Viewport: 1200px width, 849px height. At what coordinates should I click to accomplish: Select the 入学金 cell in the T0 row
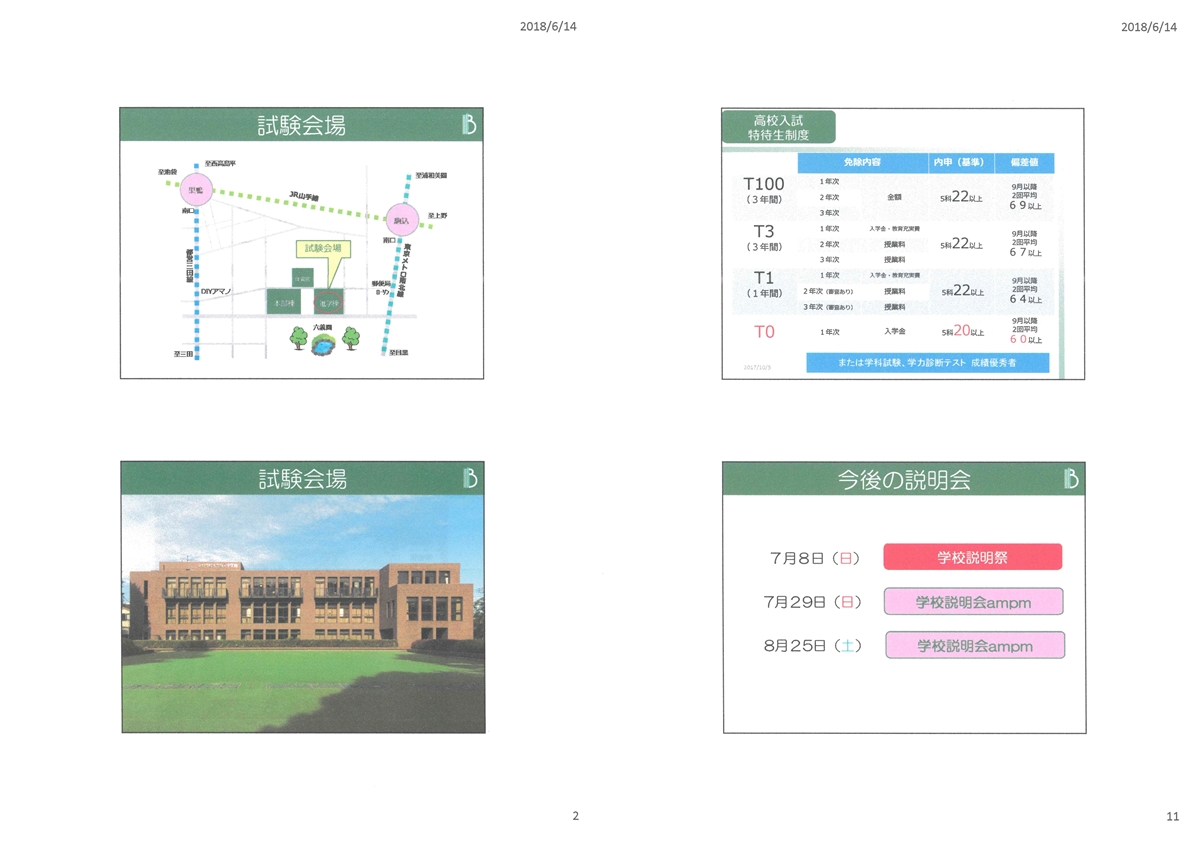(894, 331)
